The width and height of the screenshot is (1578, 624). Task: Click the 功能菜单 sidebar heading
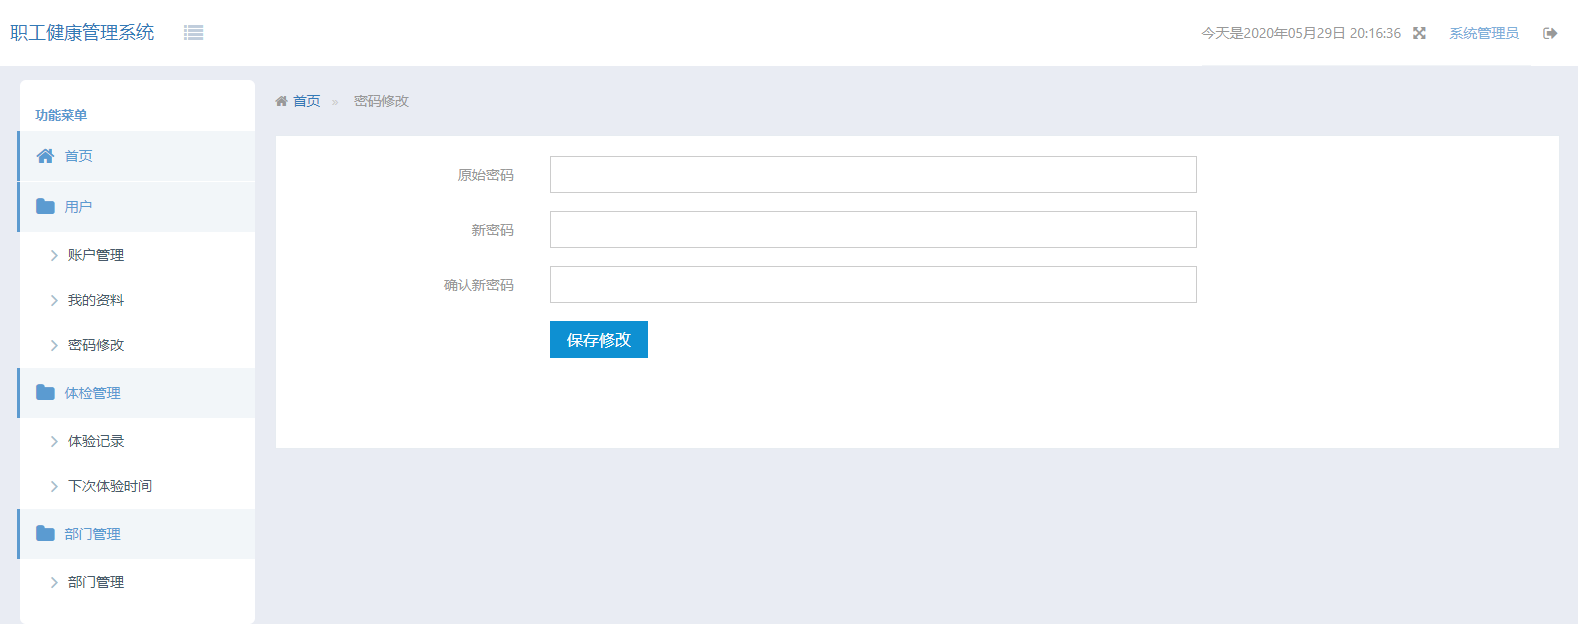point(61,115)
